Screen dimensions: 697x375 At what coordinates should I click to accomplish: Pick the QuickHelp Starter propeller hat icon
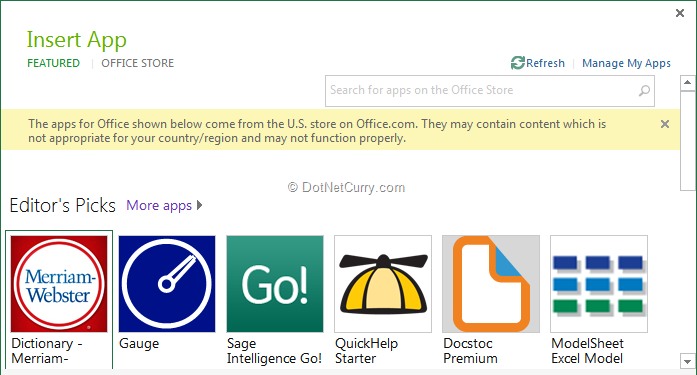coord(383,283)
